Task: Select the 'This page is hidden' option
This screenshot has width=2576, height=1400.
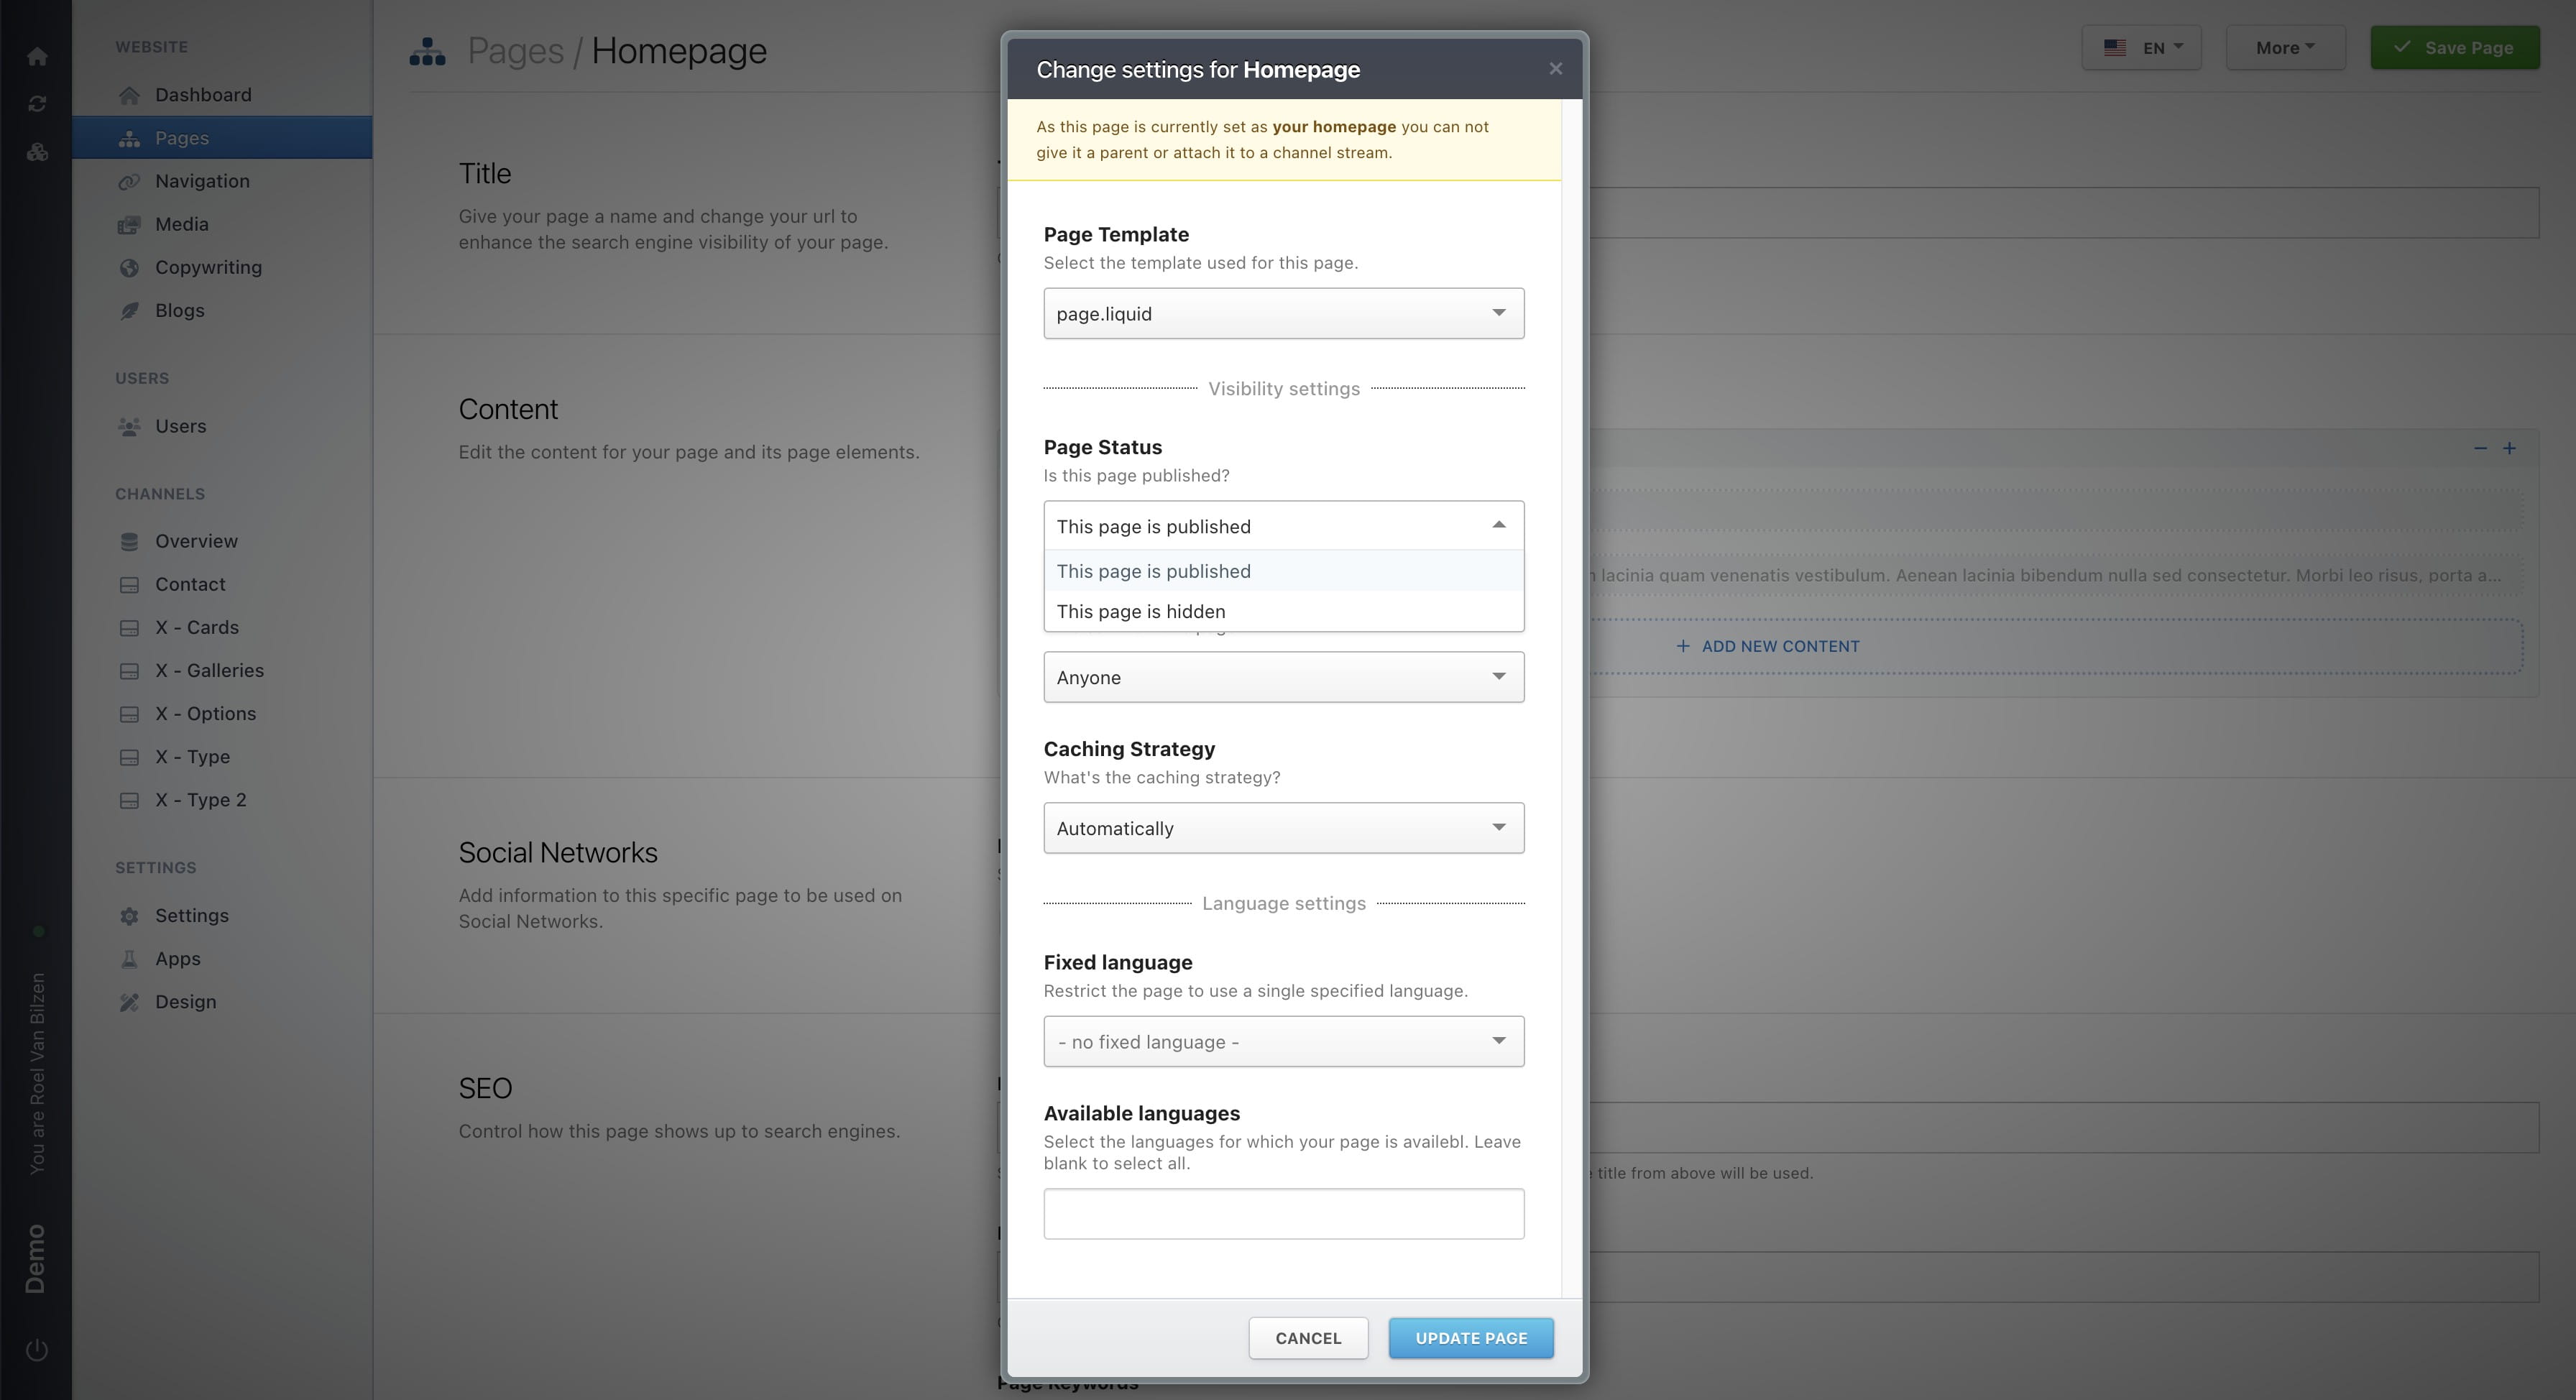Action: (x=1141, y=611)
